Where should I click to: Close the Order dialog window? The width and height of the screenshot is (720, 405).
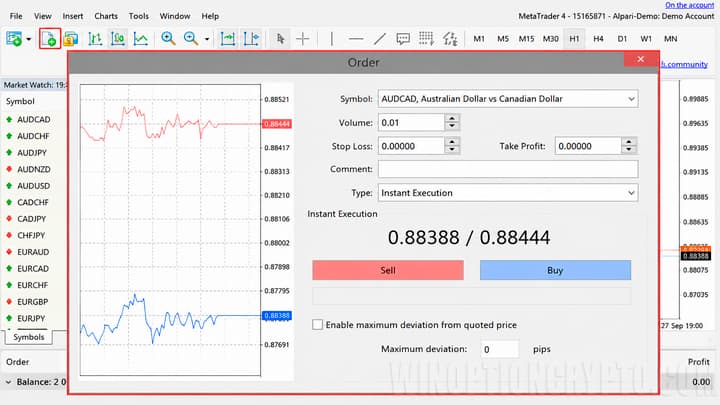pyautogui.click(x=641, y=59)
